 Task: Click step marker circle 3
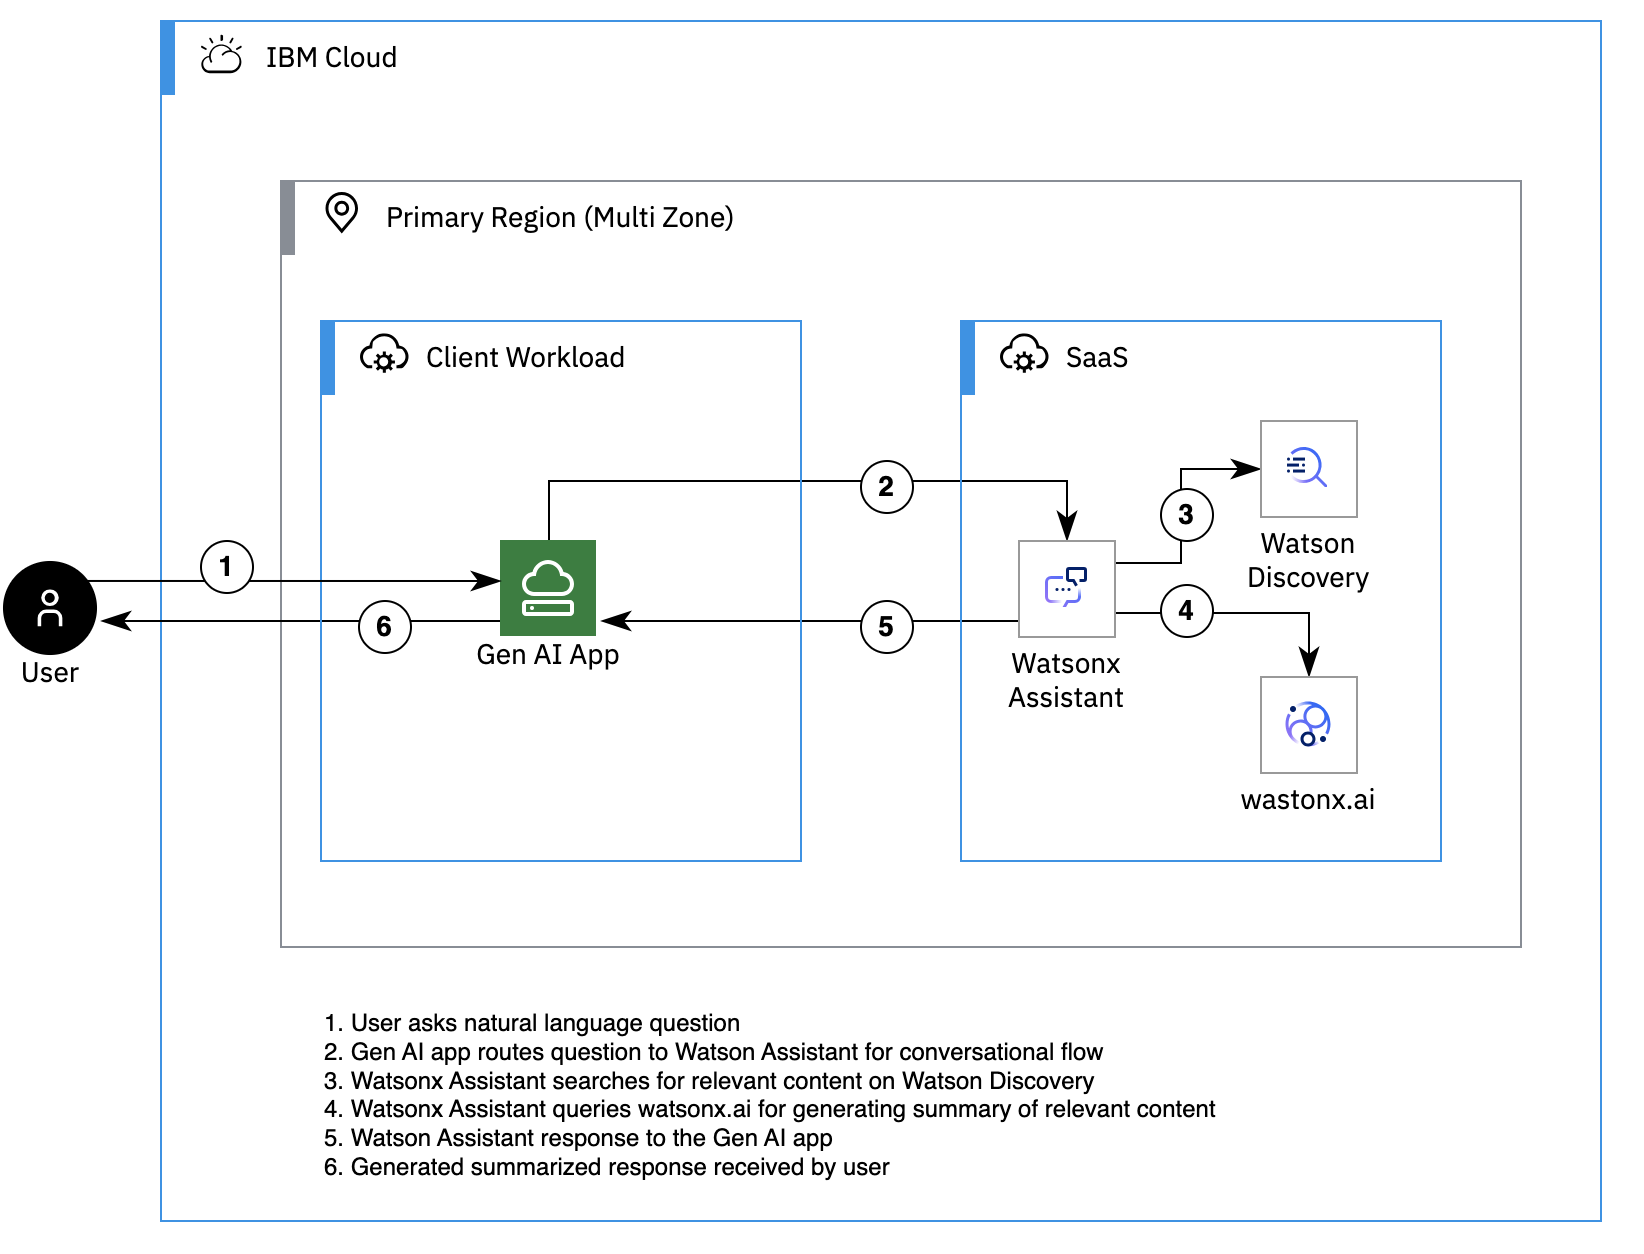click(x=1186, y=515)
